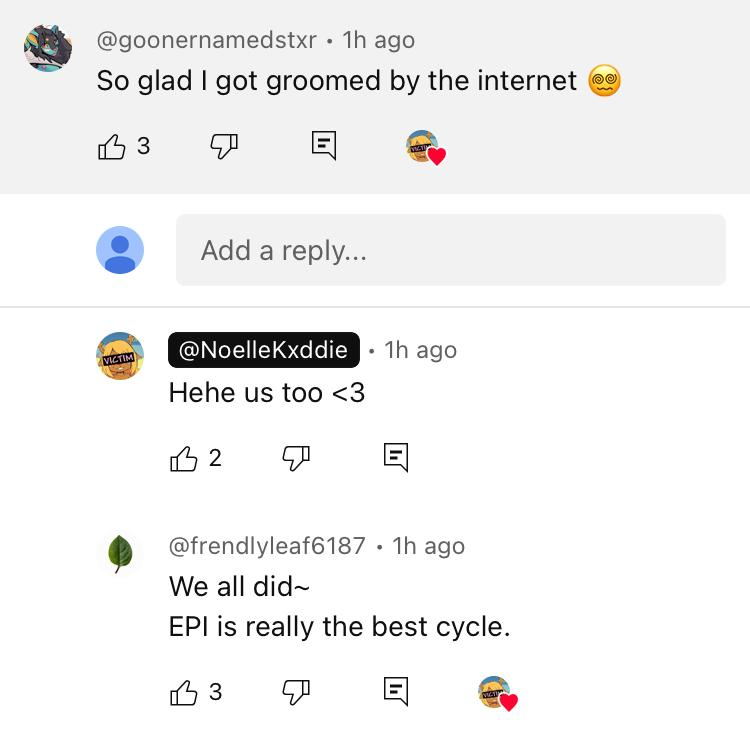Click the green leaf avatar
Screen dimensions: 750x744
pyautogui.click(x=120, y=553)
